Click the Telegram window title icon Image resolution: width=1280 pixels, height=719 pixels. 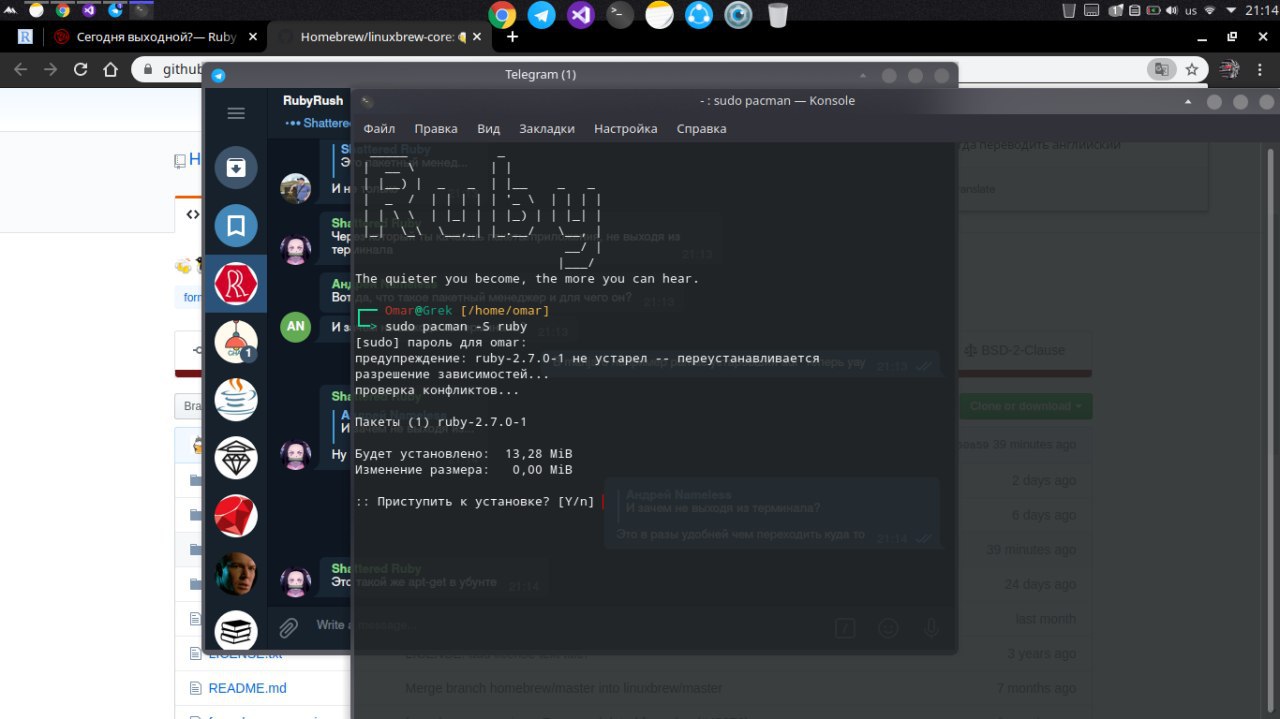click(x=219, y=75)
